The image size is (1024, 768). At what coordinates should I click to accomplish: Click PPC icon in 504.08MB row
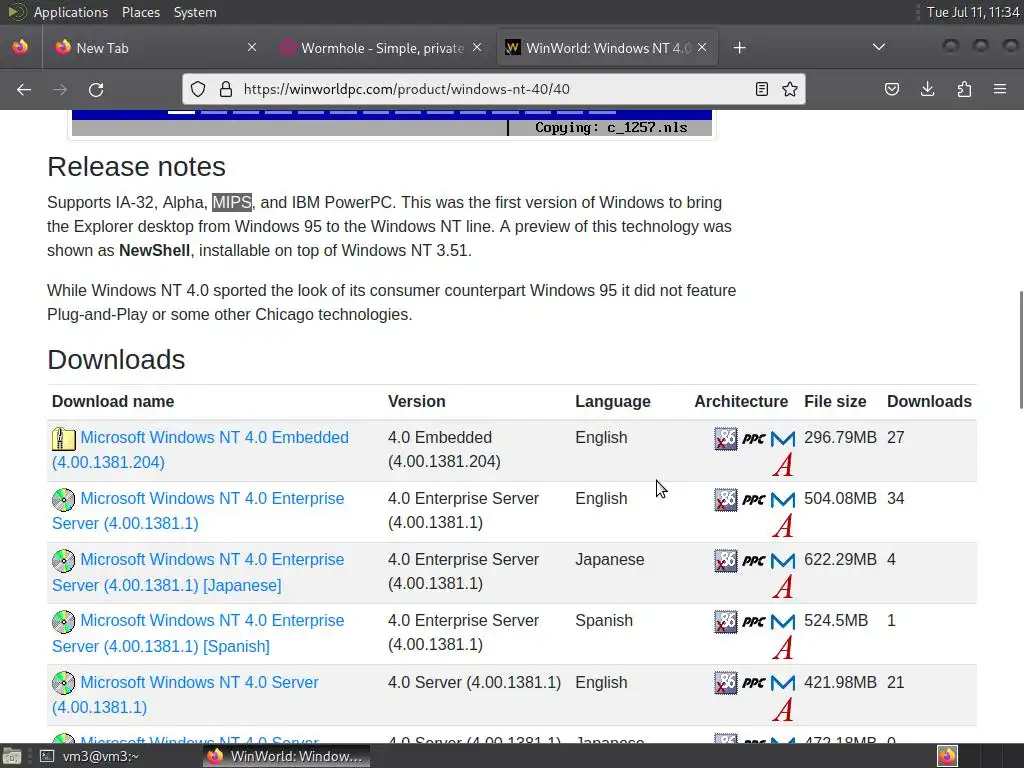tap(754, 500)
